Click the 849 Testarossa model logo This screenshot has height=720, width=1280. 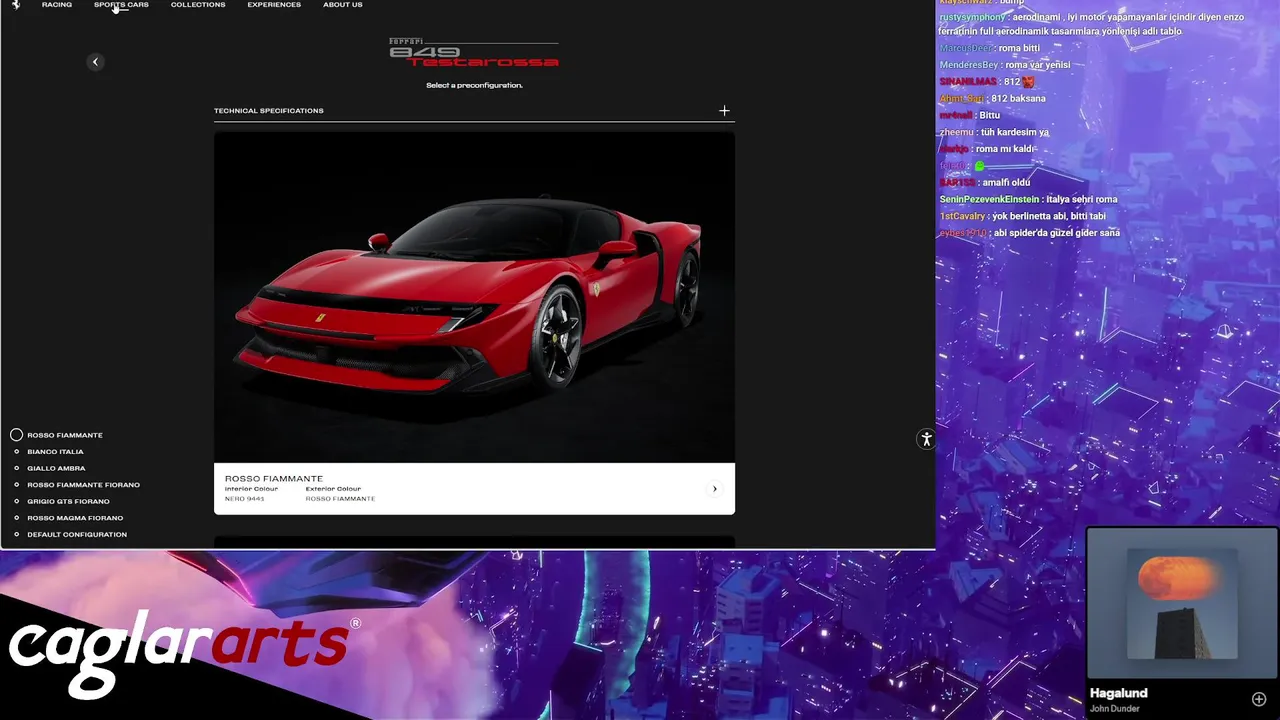[x=474, y=54]
